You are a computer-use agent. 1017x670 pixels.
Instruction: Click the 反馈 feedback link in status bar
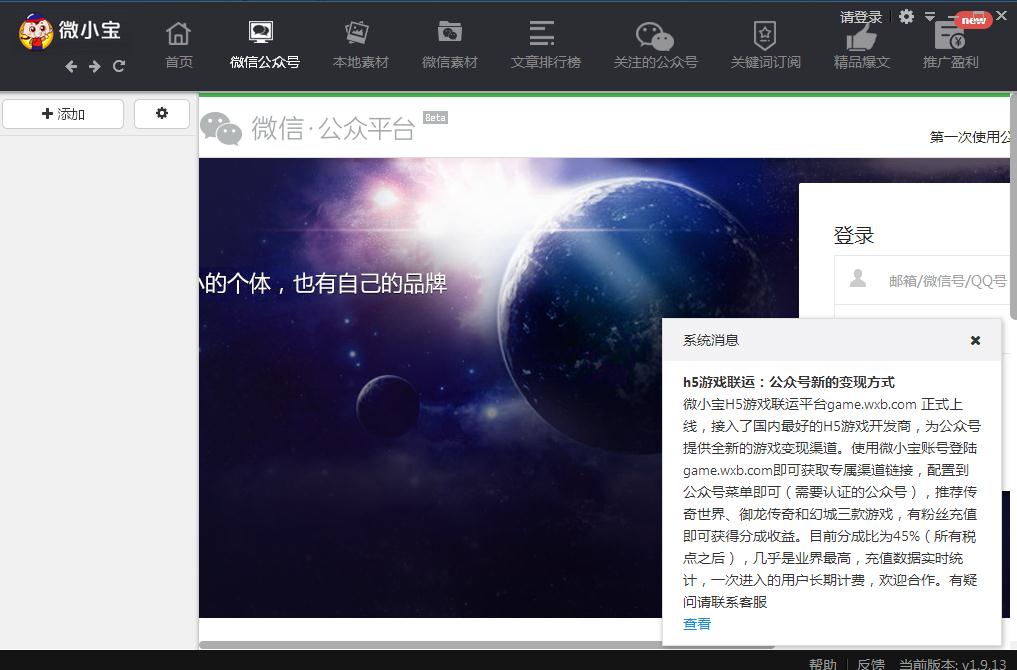click(870, 664)
